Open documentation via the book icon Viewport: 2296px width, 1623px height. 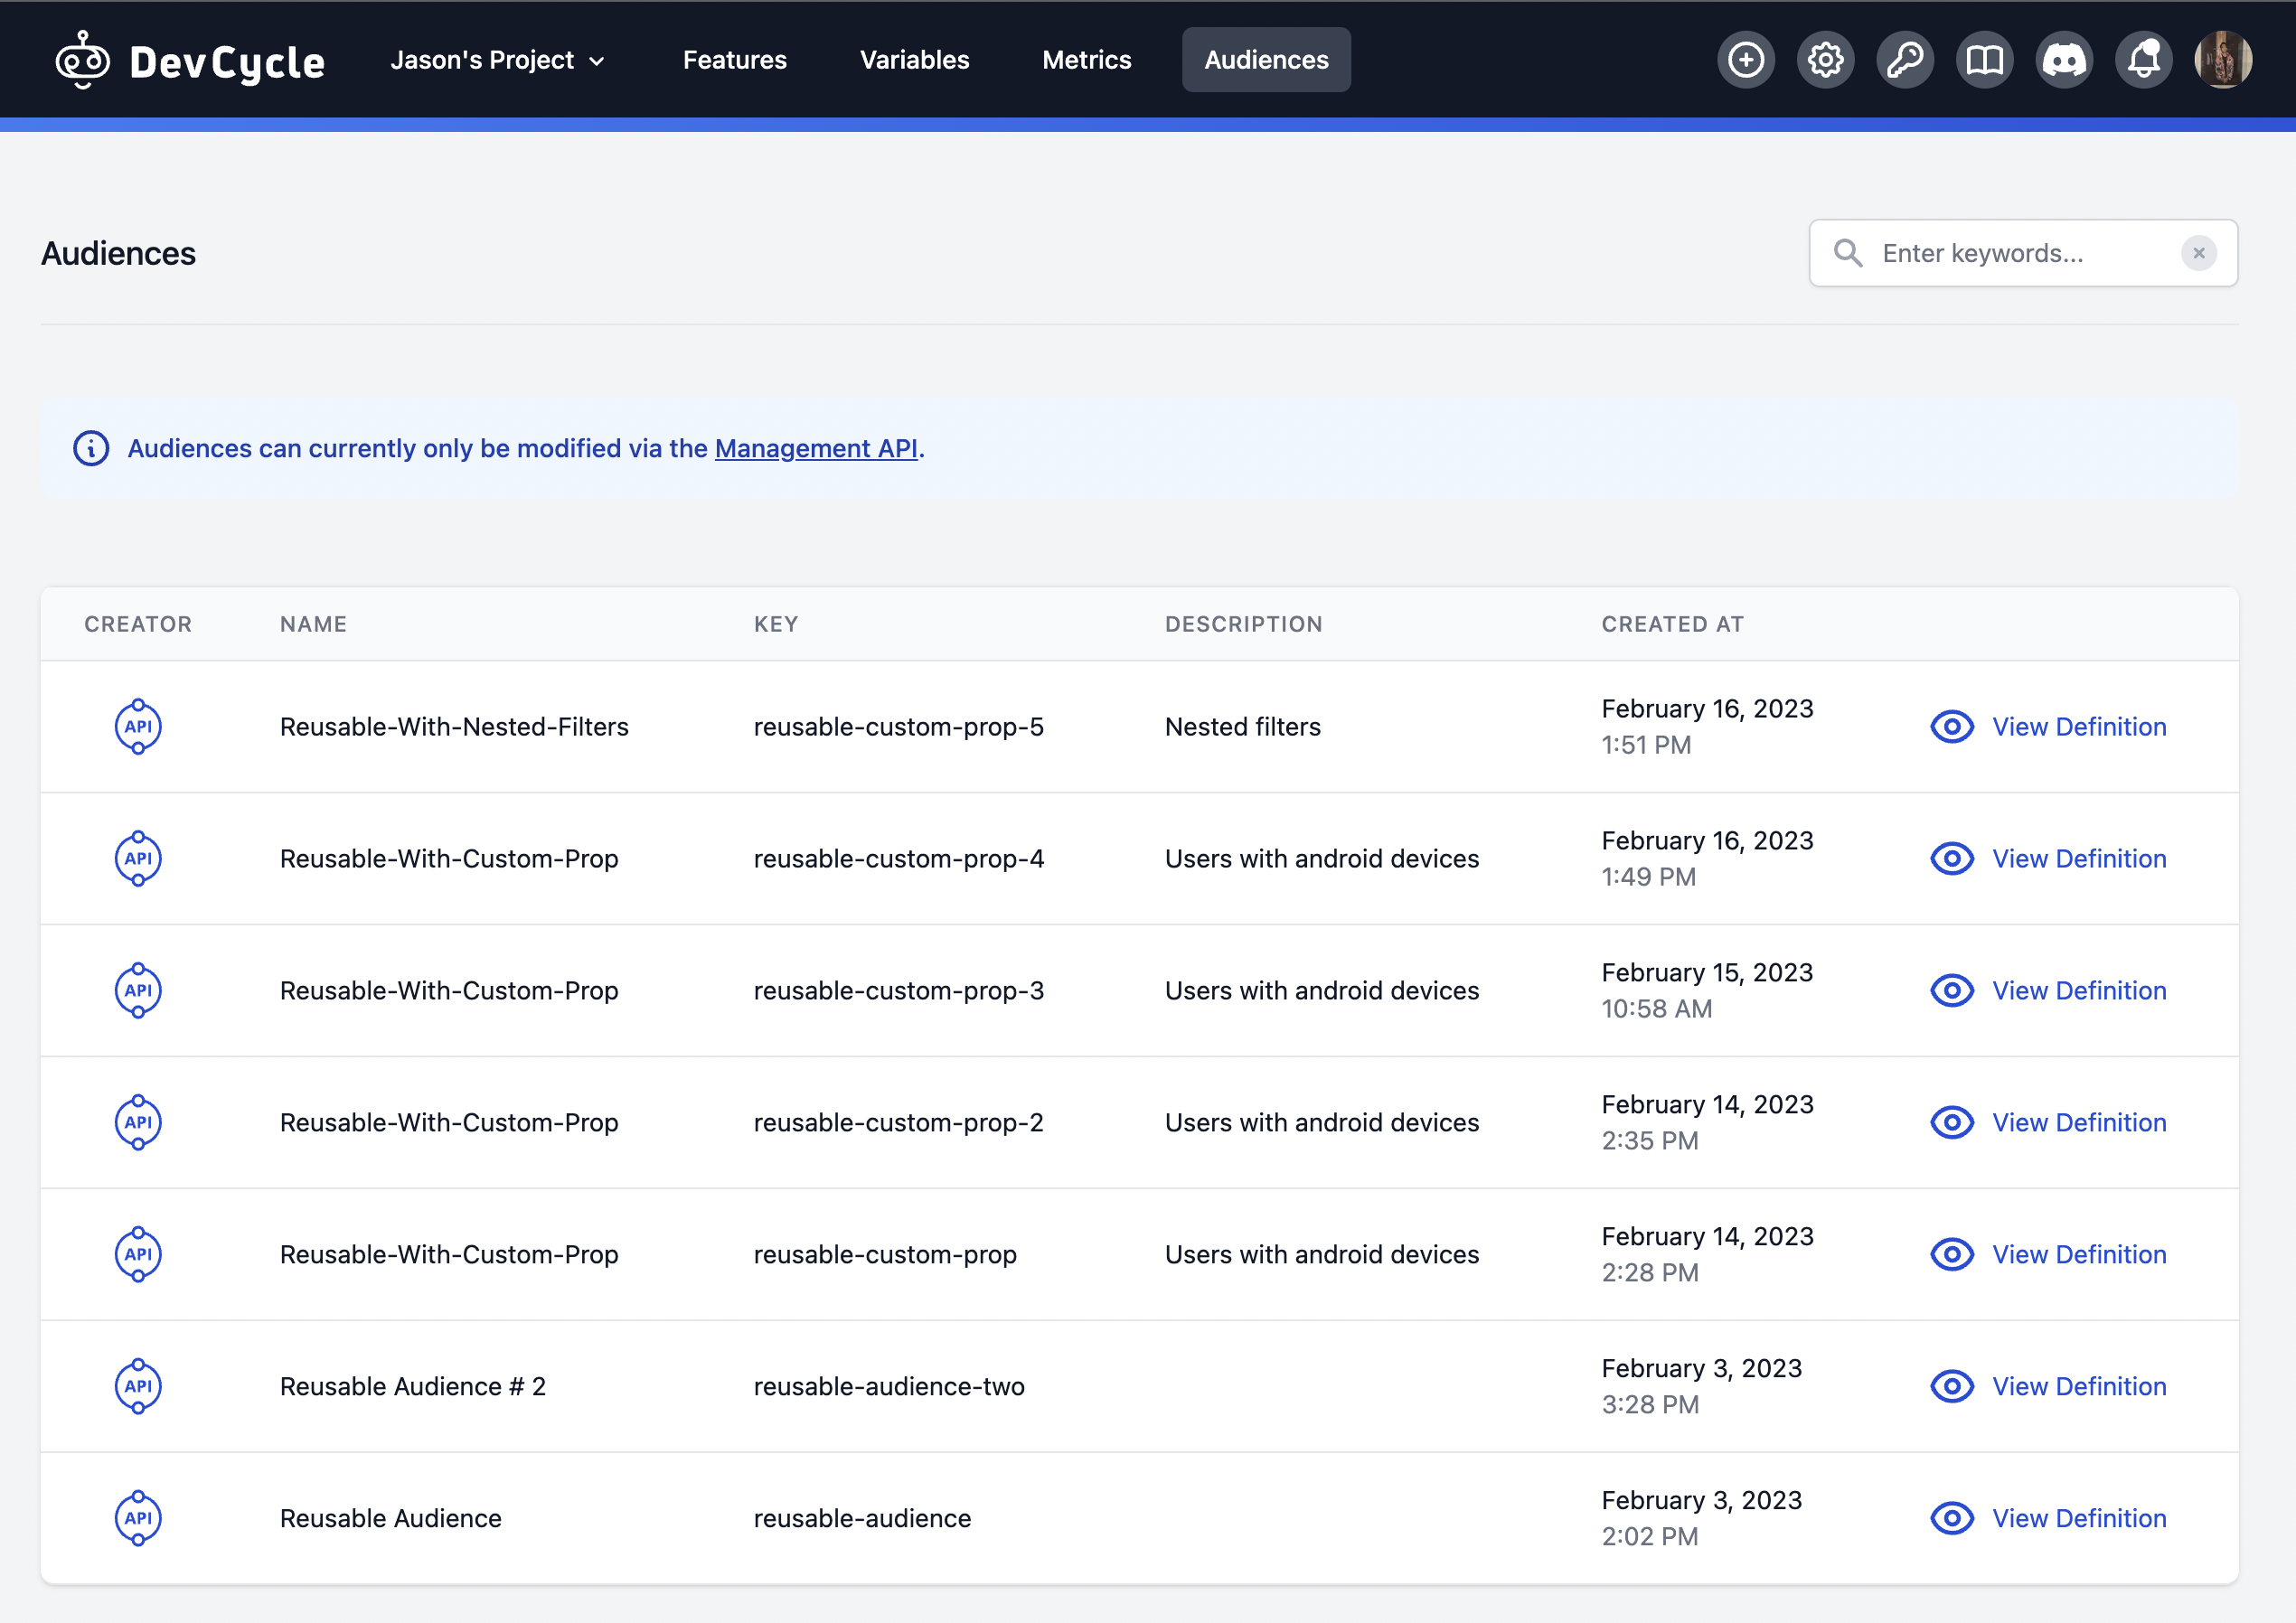[x=1984, y=60]
